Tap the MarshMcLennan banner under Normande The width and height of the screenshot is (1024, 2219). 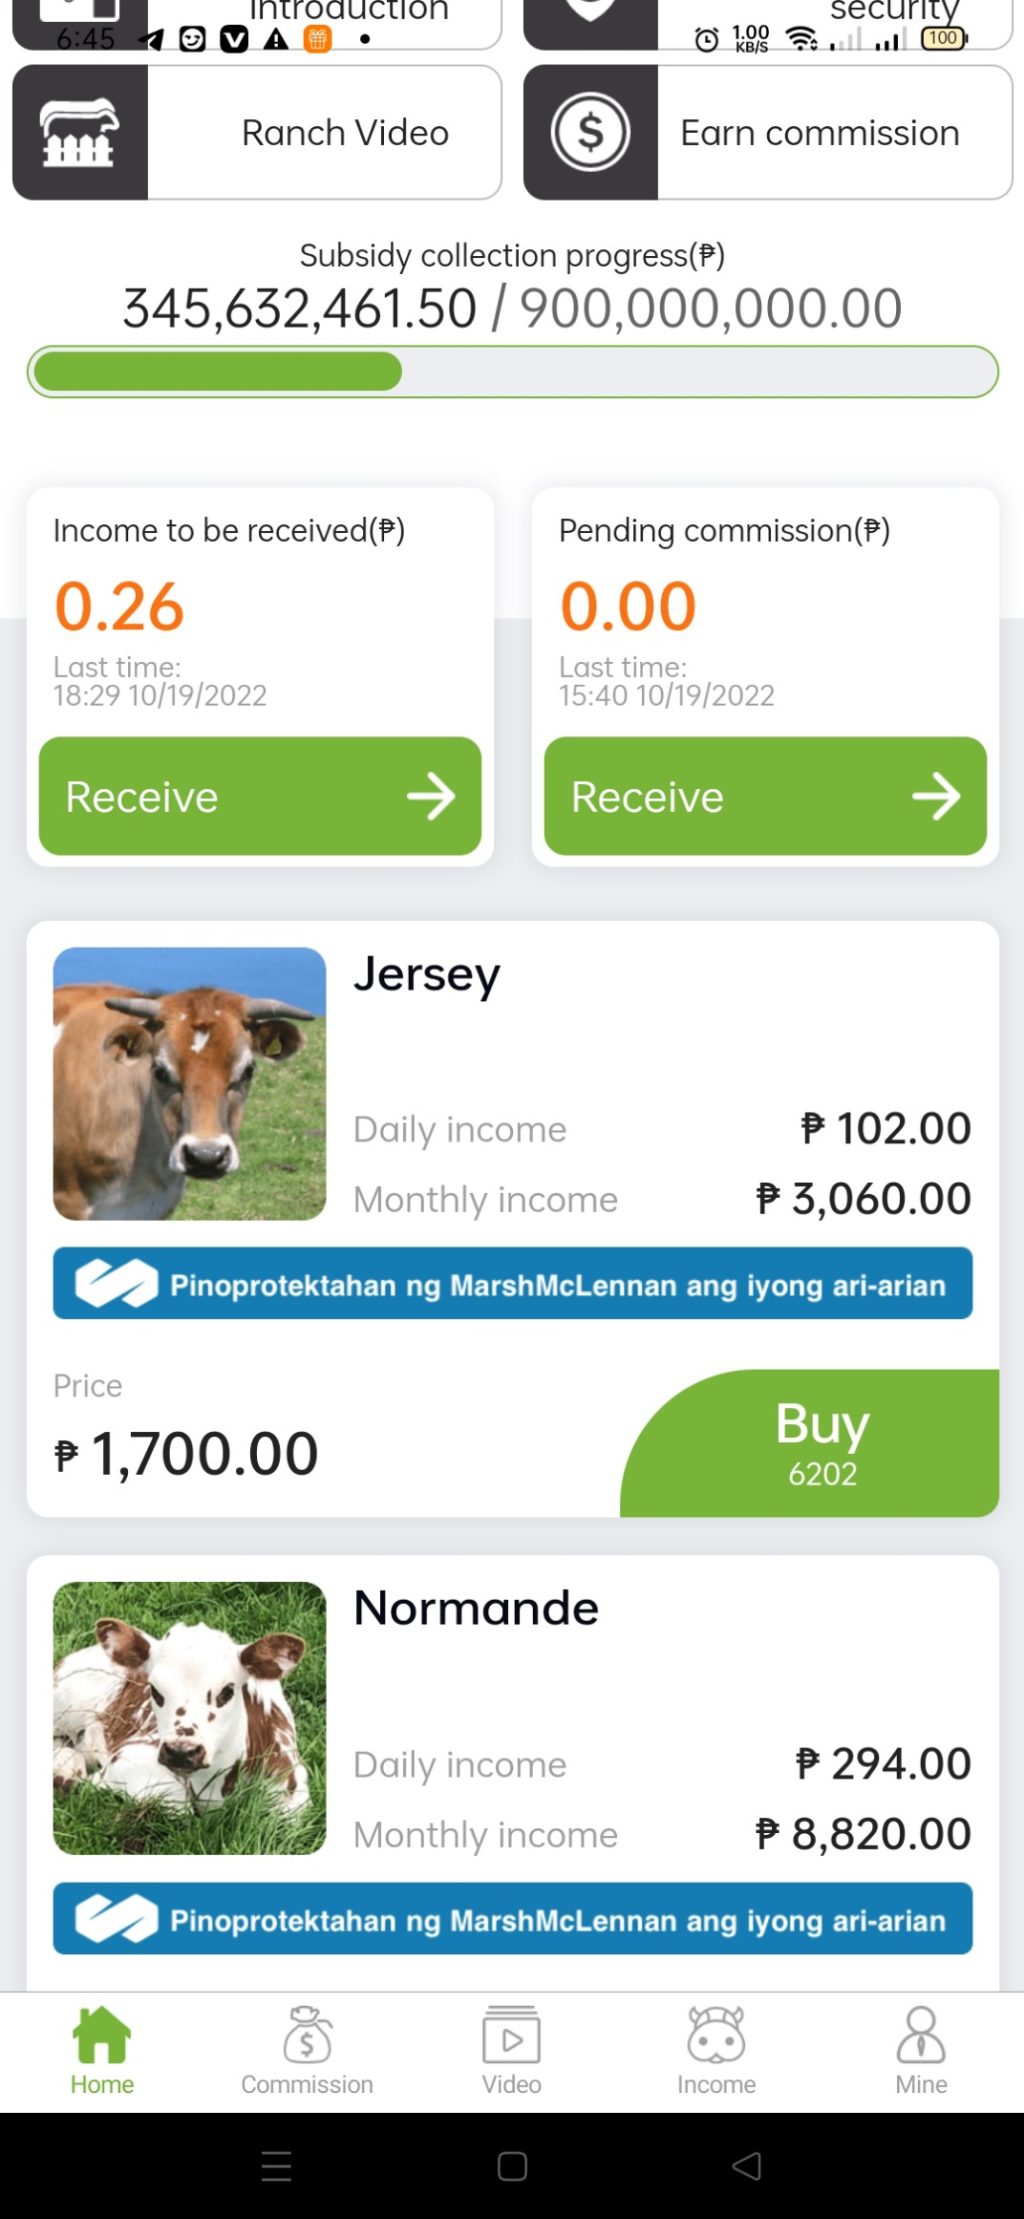(x=512, y=1918)
